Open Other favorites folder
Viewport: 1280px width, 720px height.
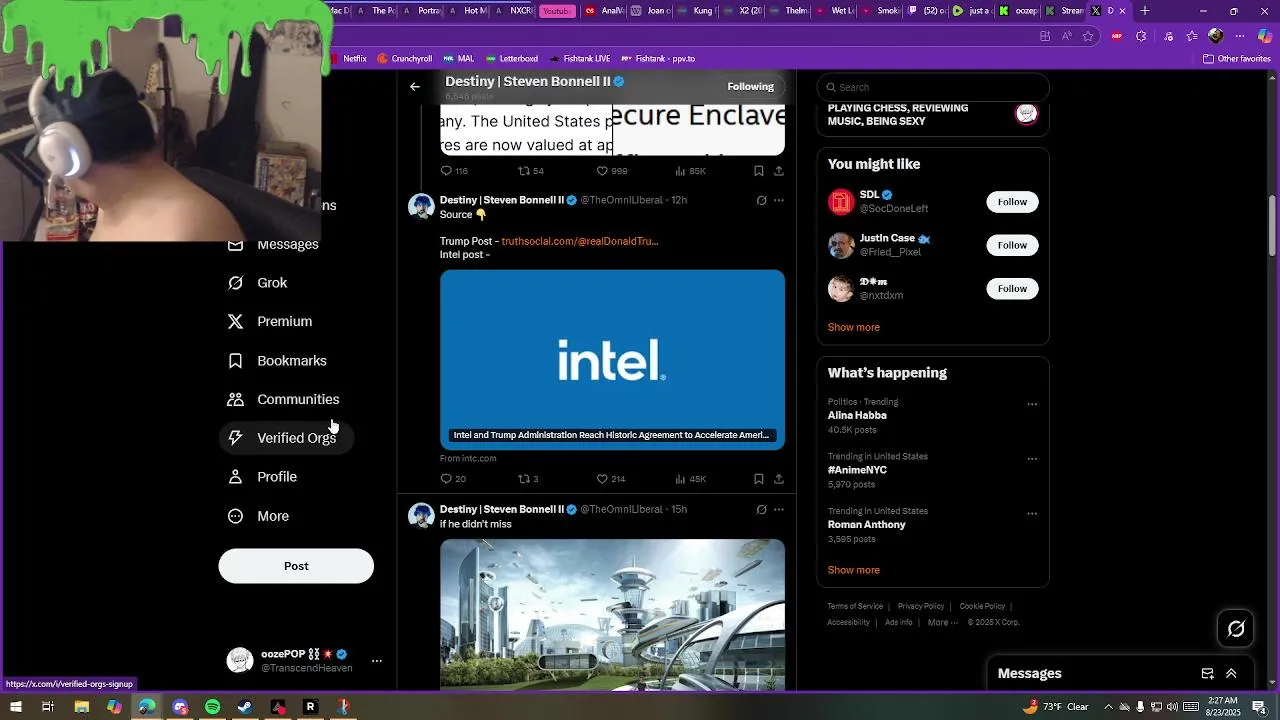(1237, 59)
